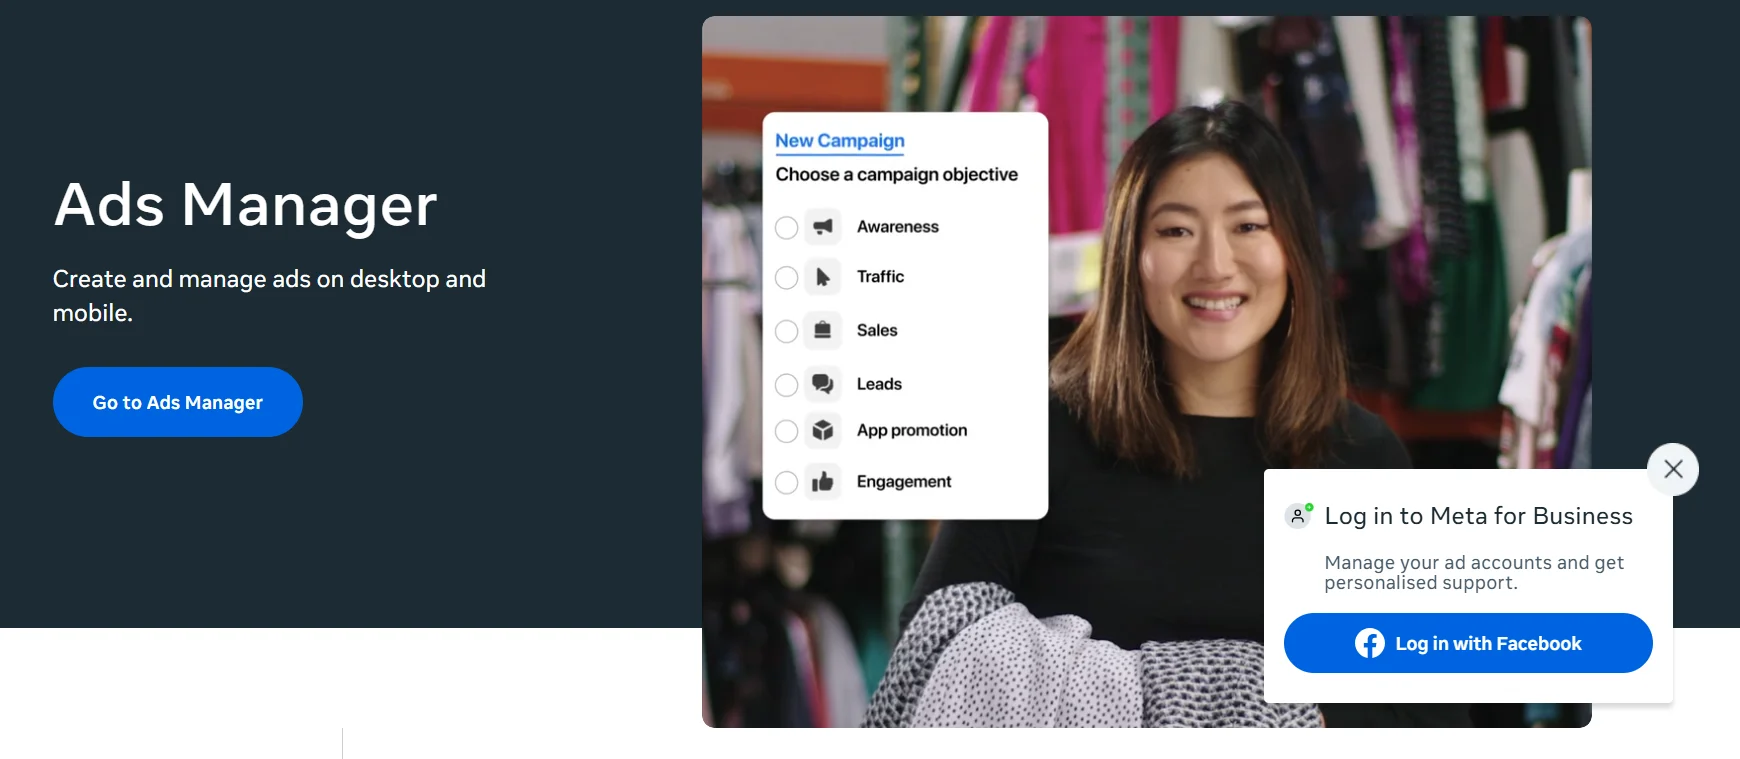Click the Traffic cursor icon
1740x759 pixels.
tap(823, 277)
